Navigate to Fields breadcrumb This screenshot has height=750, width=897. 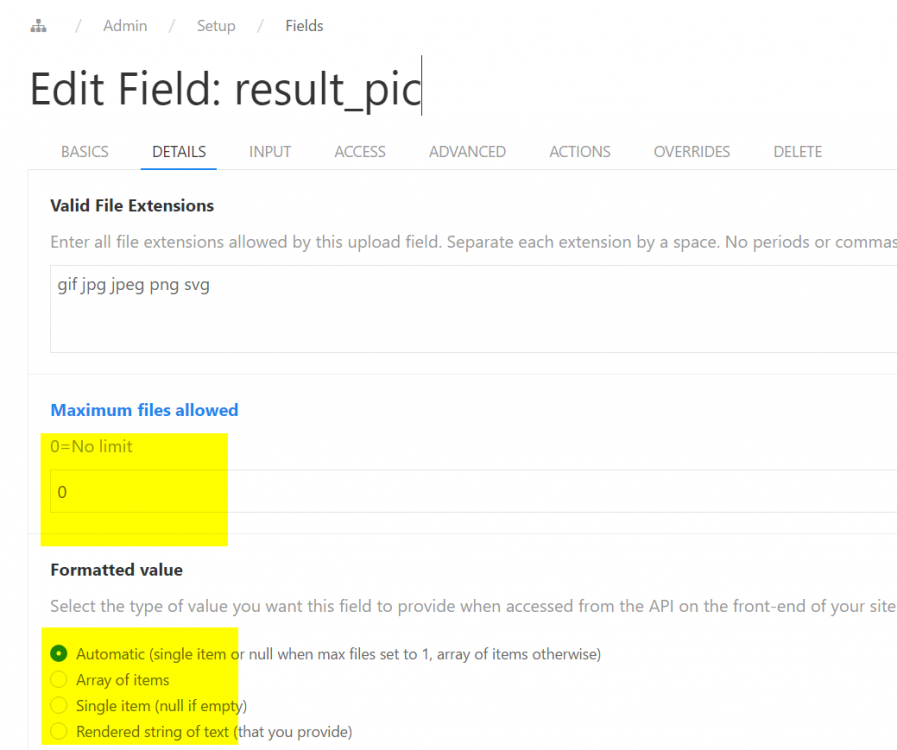click(304, 26)
